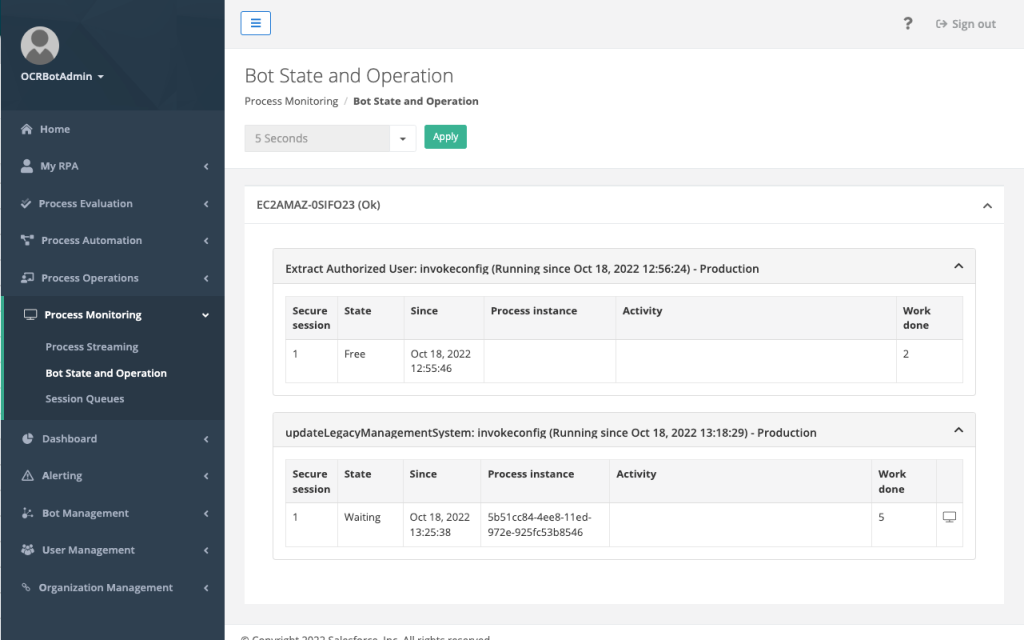Screen dimensions: 1024x640
Task: Expand Process Evaluation chevron
Action: 206,204
